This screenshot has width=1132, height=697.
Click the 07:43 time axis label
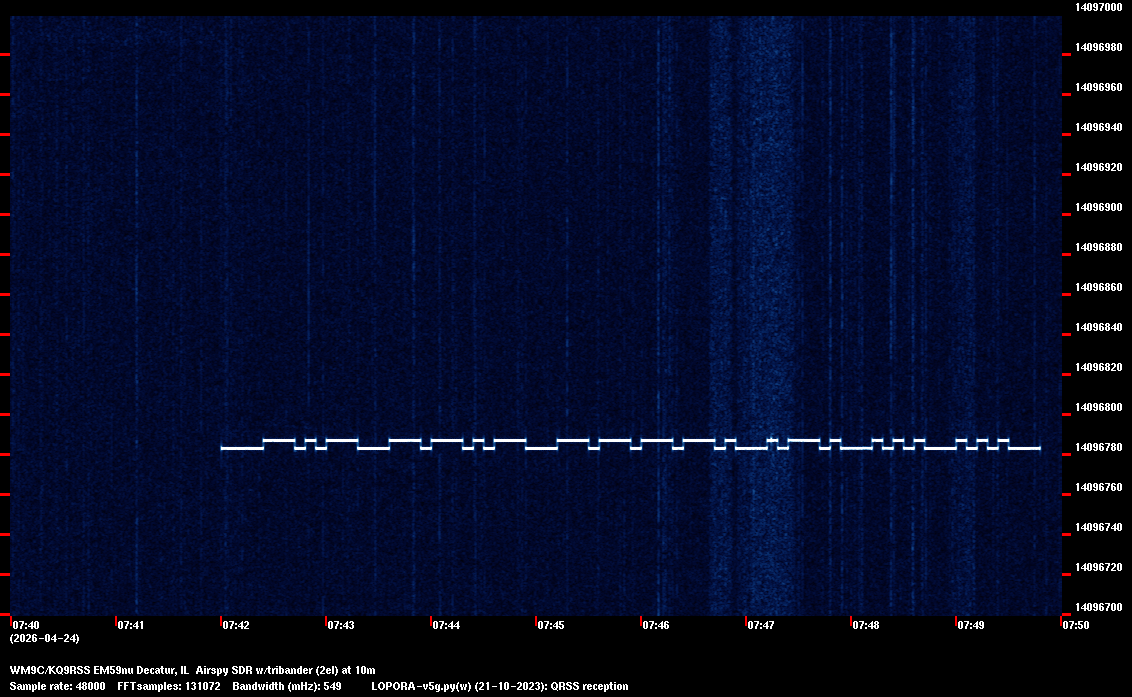click(x=341, y=625)
